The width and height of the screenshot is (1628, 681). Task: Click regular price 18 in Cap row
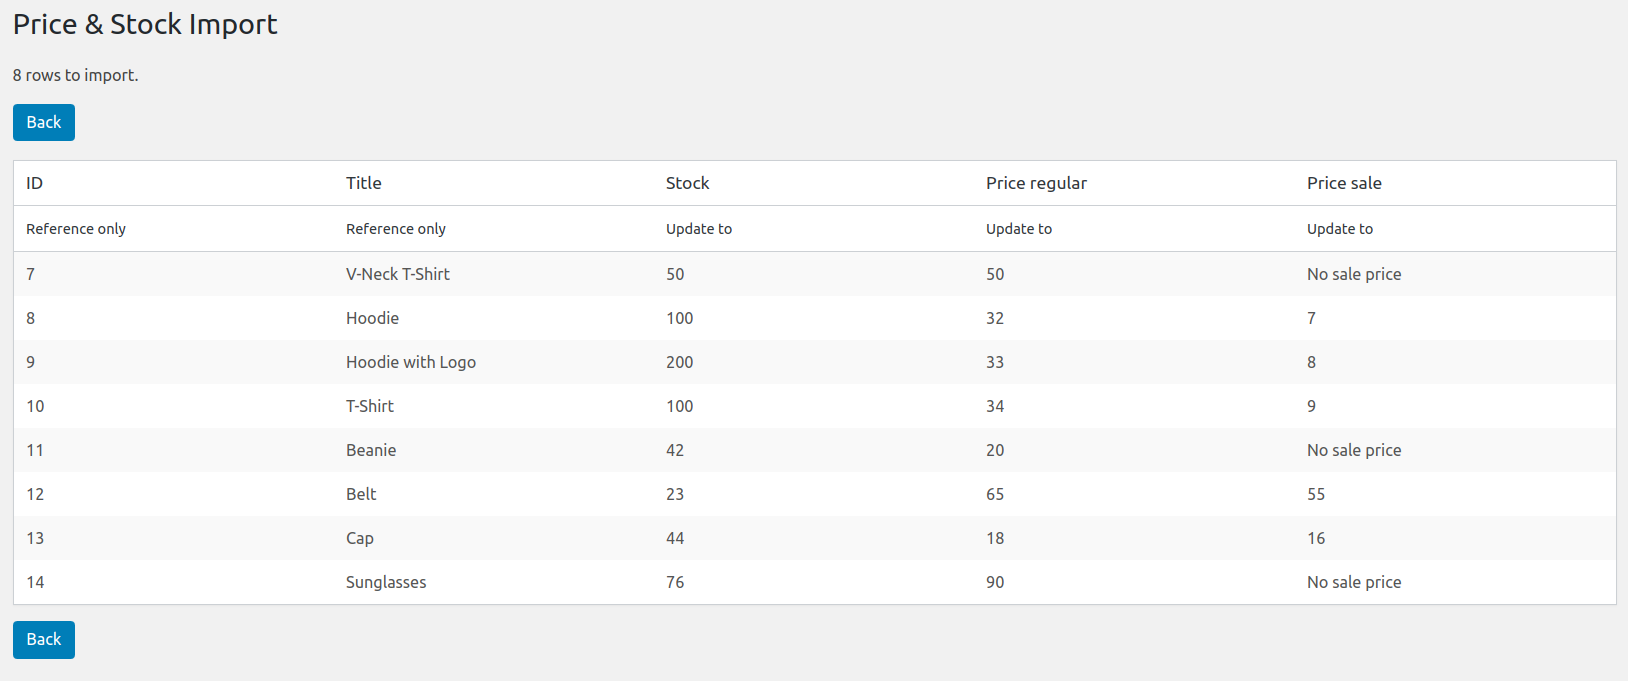click(995, 538)
